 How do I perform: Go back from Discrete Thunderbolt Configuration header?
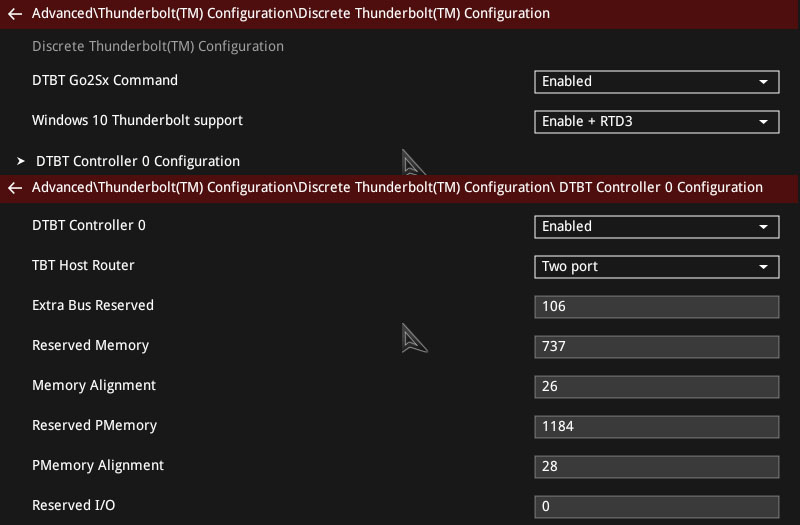pos(15,14)
